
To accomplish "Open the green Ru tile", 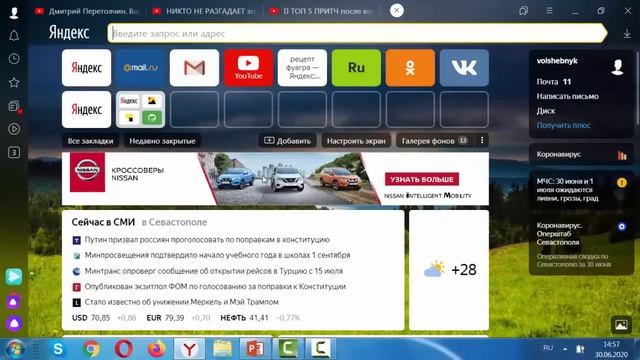I will pos(356,68).
